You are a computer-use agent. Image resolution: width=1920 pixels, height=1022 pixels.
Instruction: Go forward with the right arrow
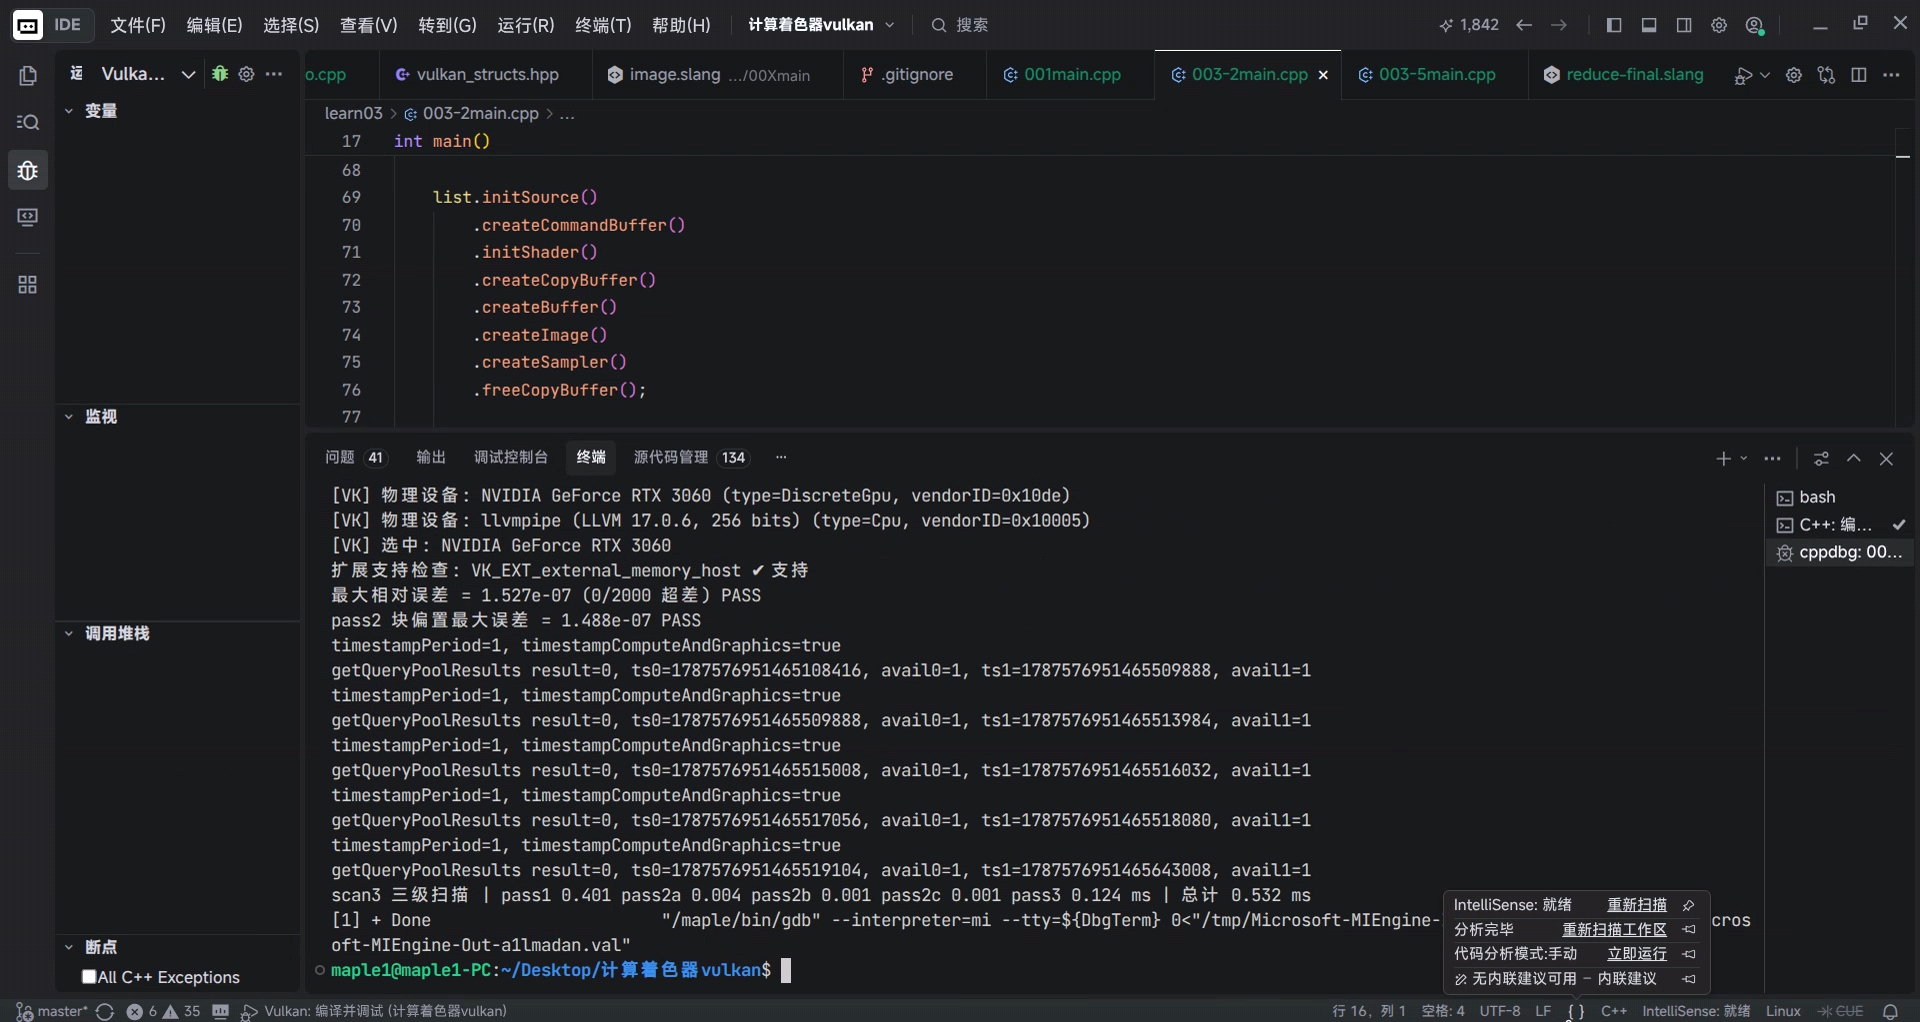point(1559,25)
